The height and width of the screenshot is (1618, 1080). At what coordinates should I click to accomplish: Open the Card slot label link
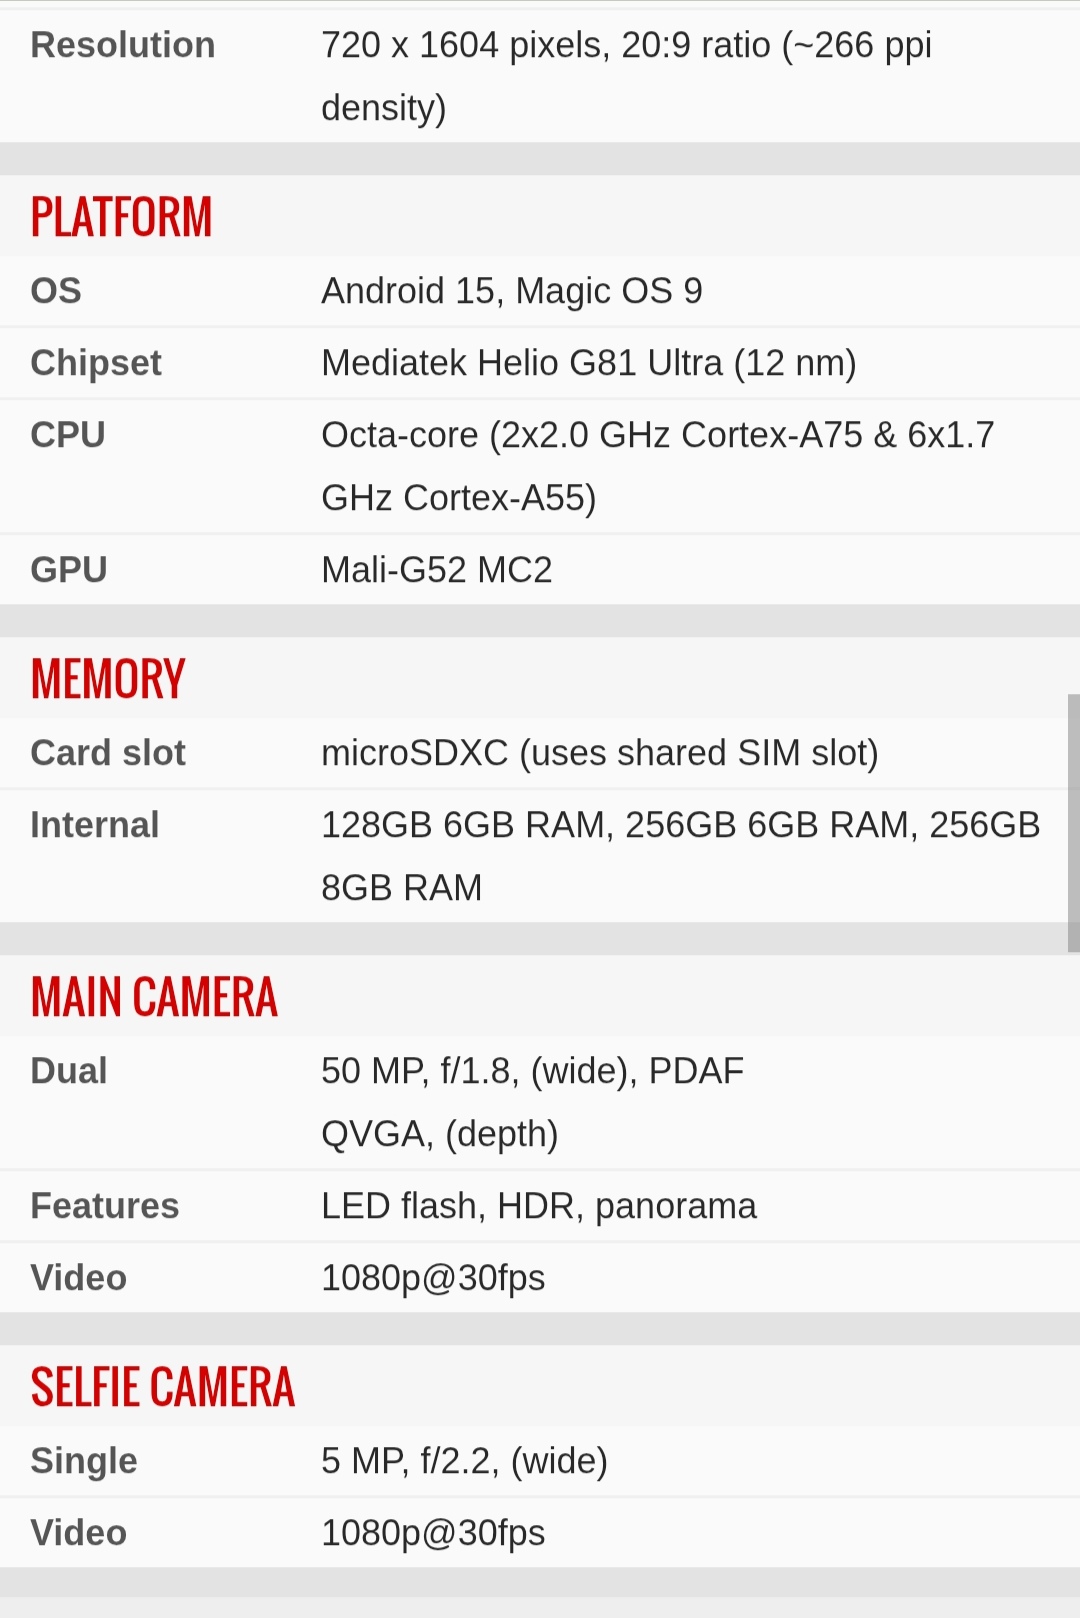click(x=108, y=753)
